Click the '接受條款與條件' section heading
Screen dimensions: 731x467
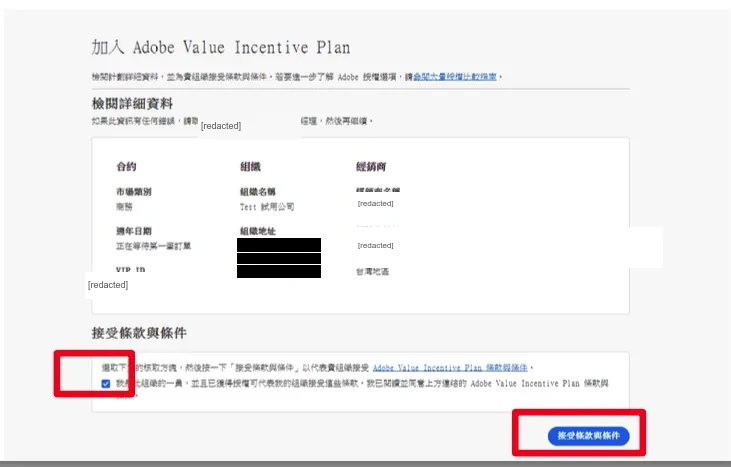pyautogui.click(x=139, y=333)
